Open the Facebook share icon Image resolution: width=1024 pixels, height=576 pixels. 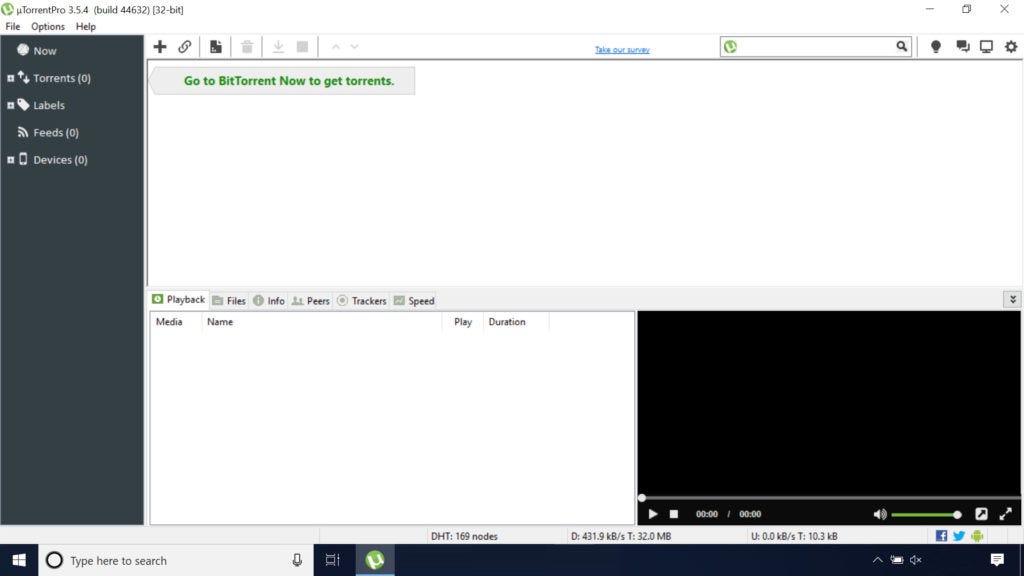tap(941, 536)
